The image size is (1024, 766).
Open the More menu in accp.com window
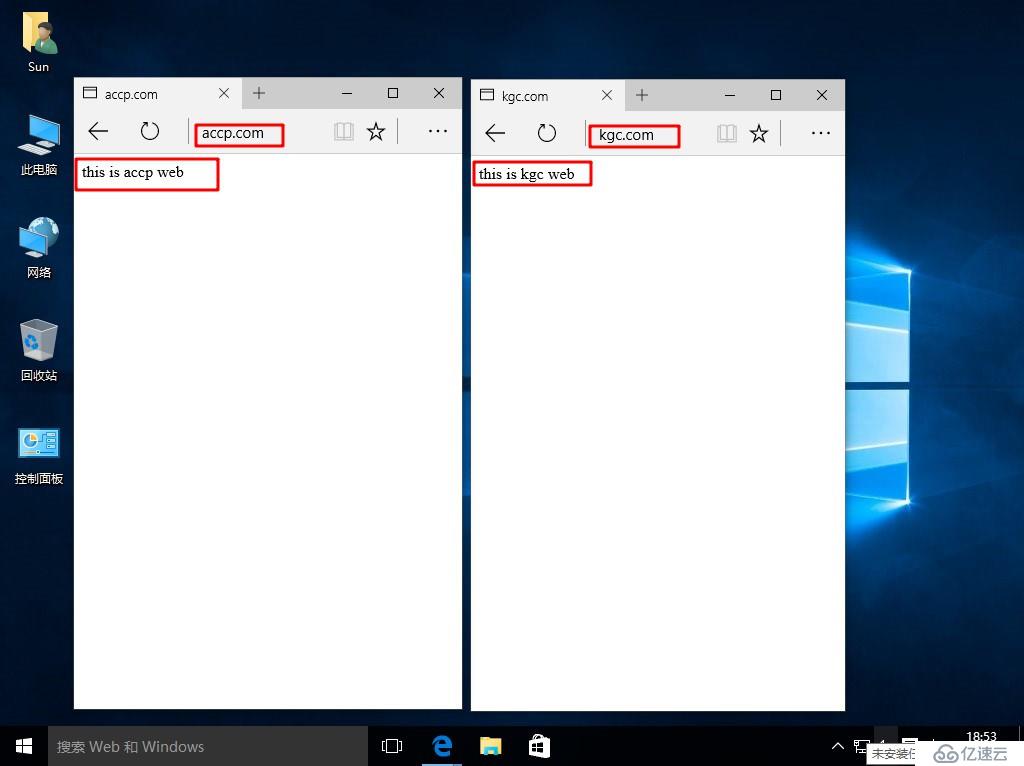coord(438,131)
